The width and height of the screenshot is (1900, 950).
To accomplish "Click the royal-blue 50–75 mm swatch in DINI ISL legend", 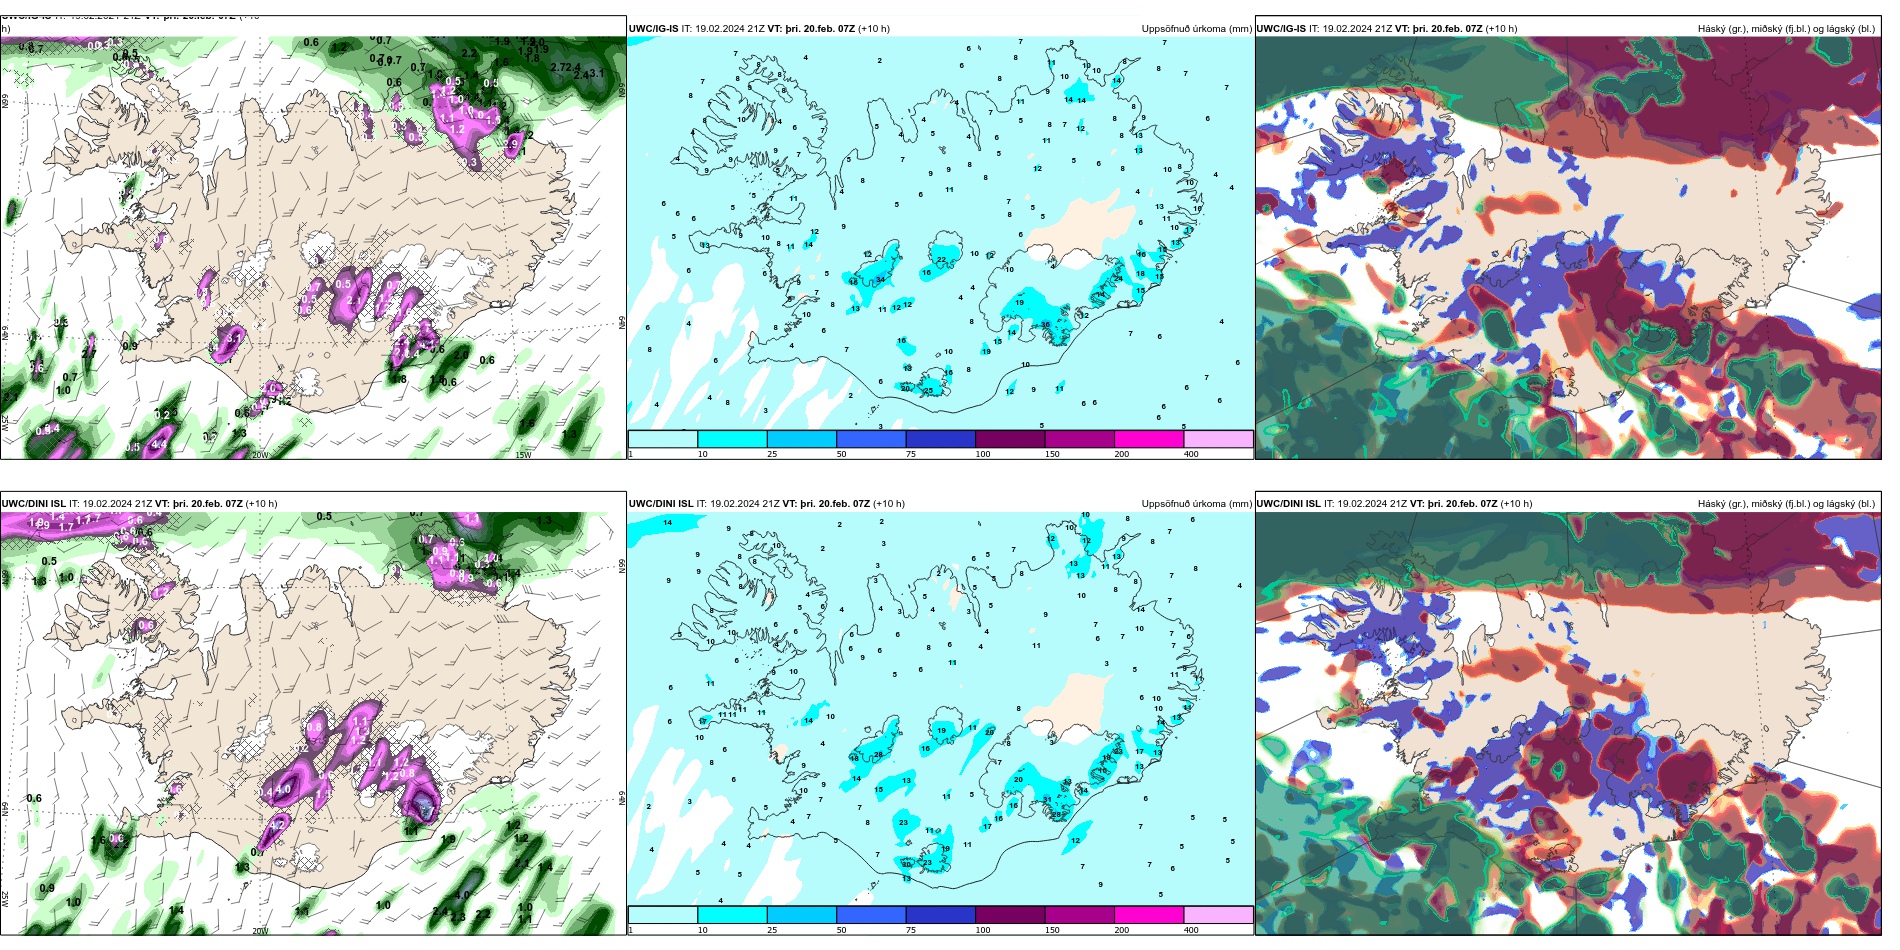I will coord(871,915).
